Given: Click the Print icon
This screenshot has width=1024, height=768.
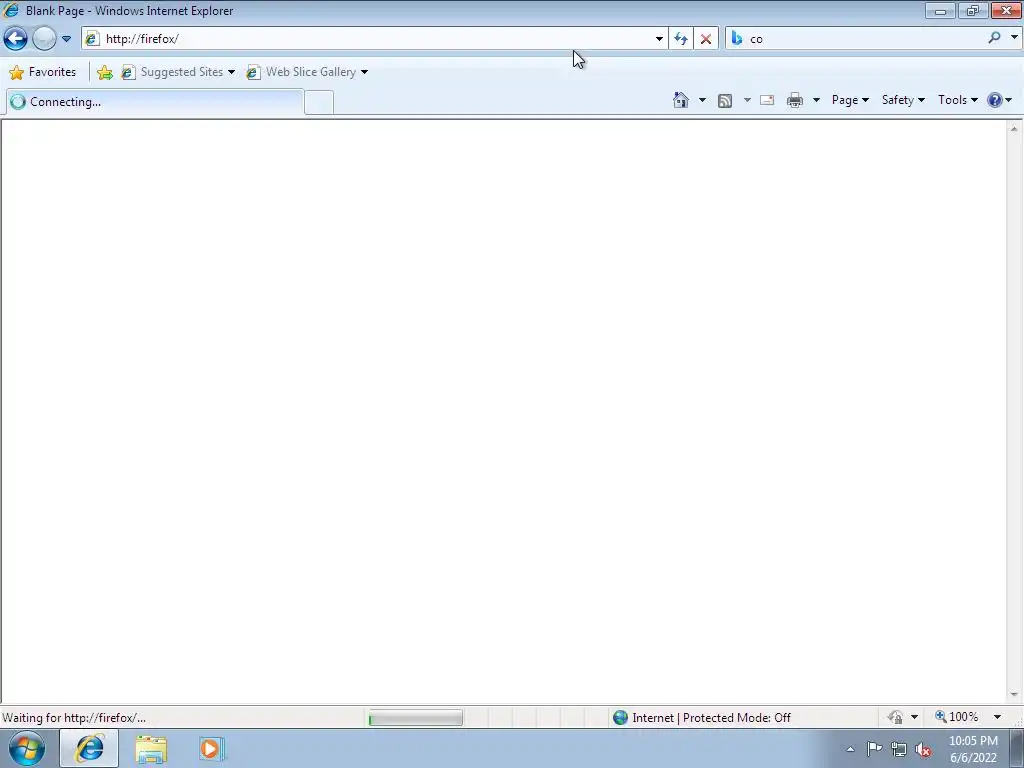Looking at the screenshot, I should point(795,100).
